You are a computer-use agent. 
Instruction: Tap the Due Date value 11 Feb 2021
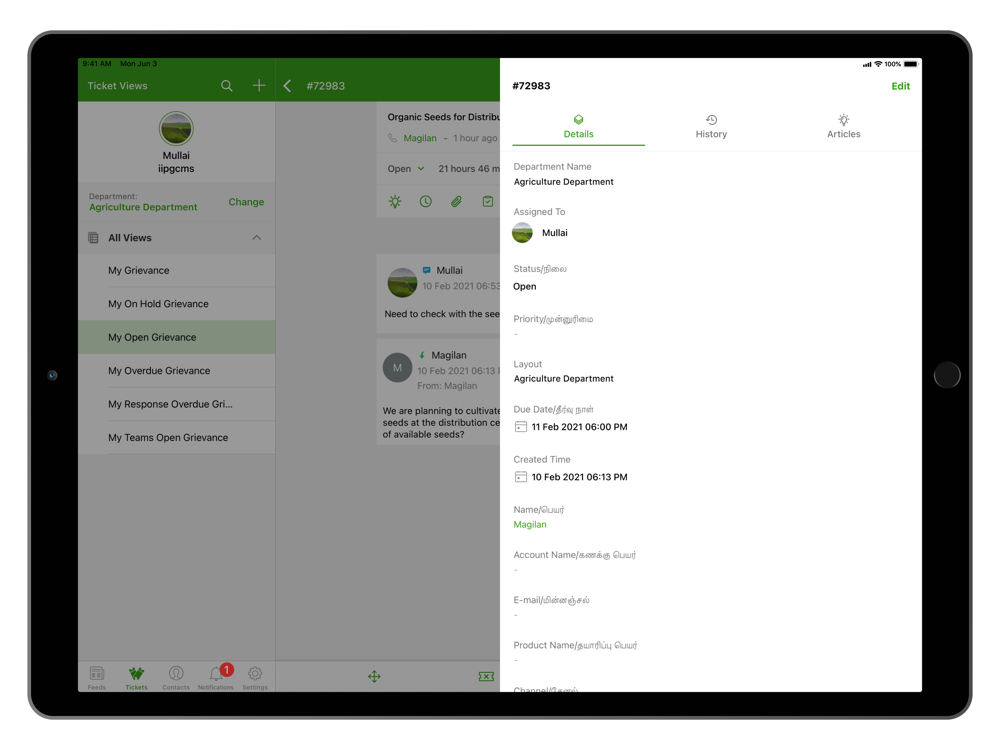[x=579, y=427]
